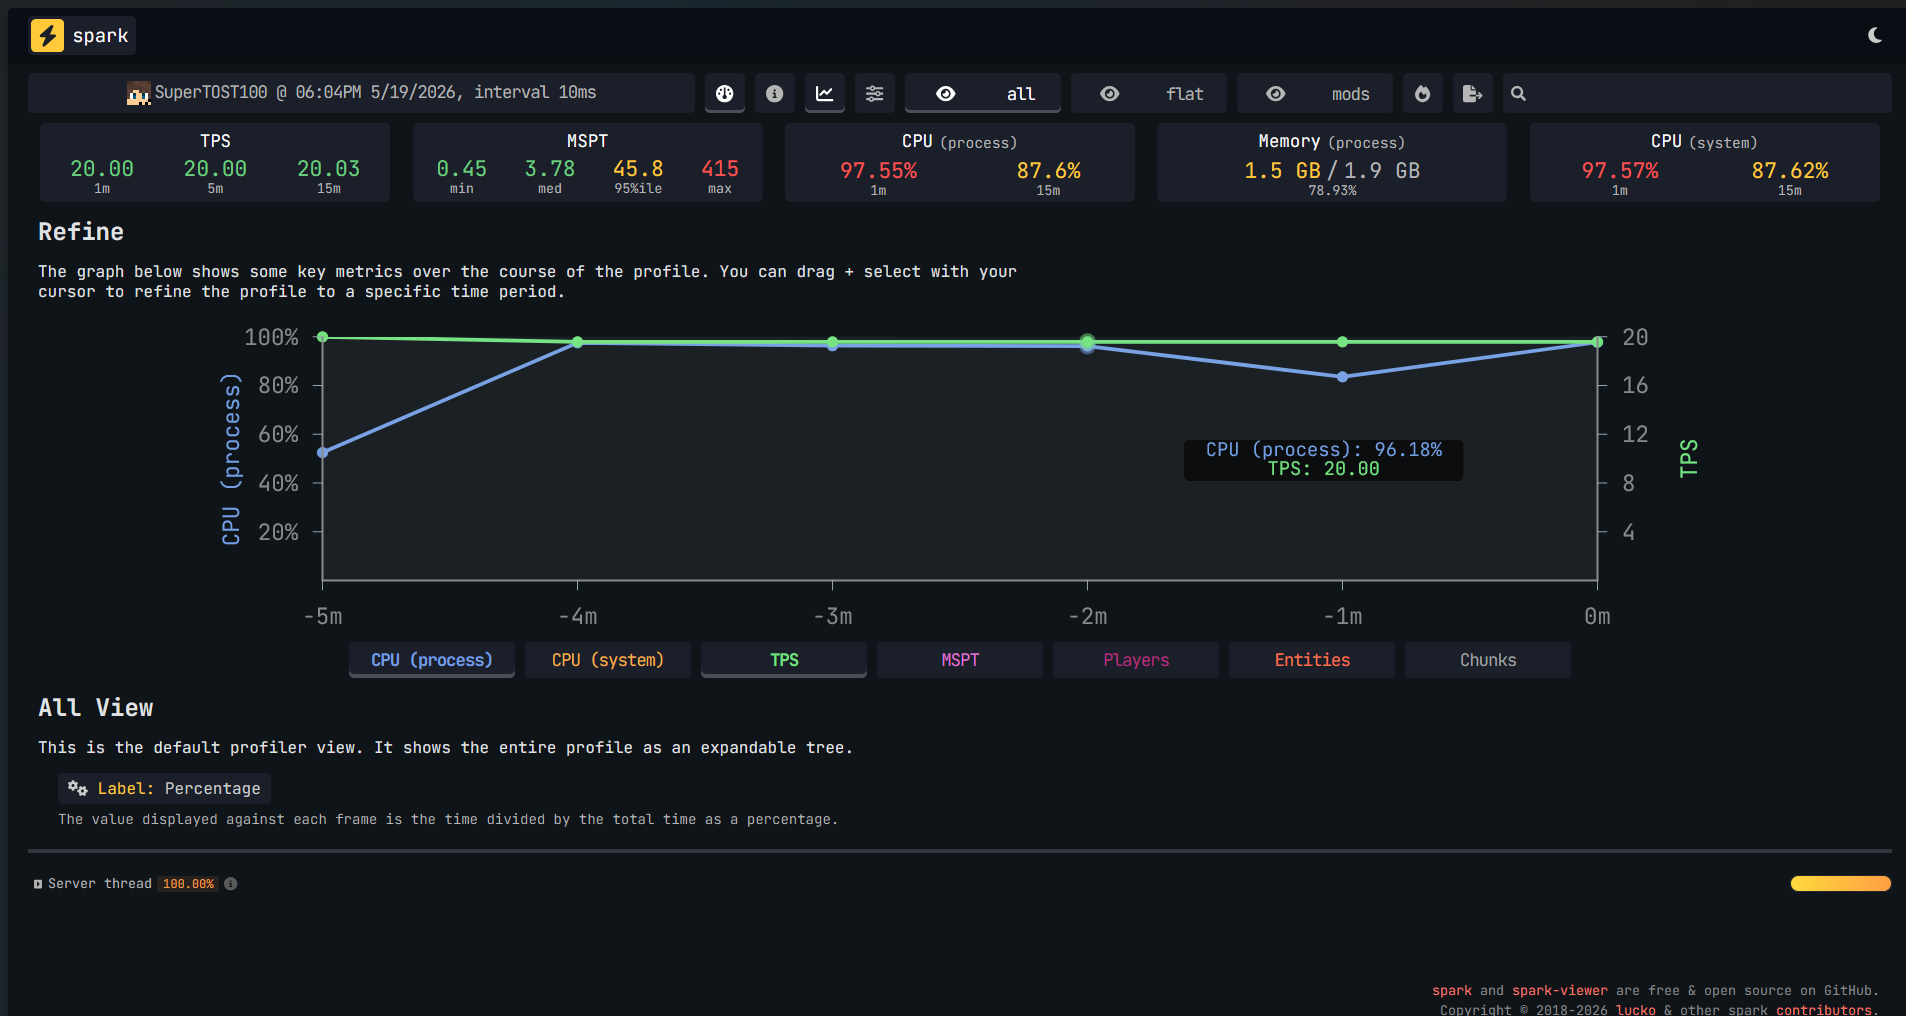The image size is (1906, 1016).
Task: Toggle the line graph icon
Action: point(824,93)
